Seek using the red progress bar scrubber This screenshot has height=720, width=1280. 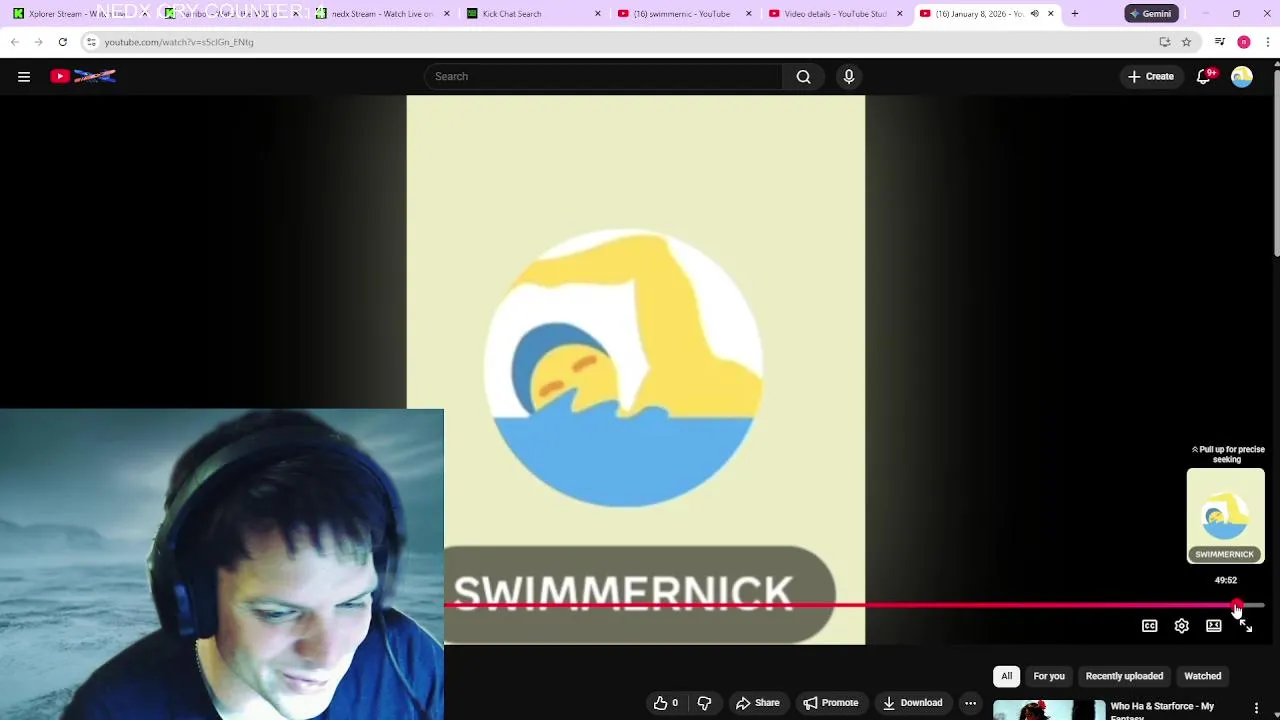1237,605
